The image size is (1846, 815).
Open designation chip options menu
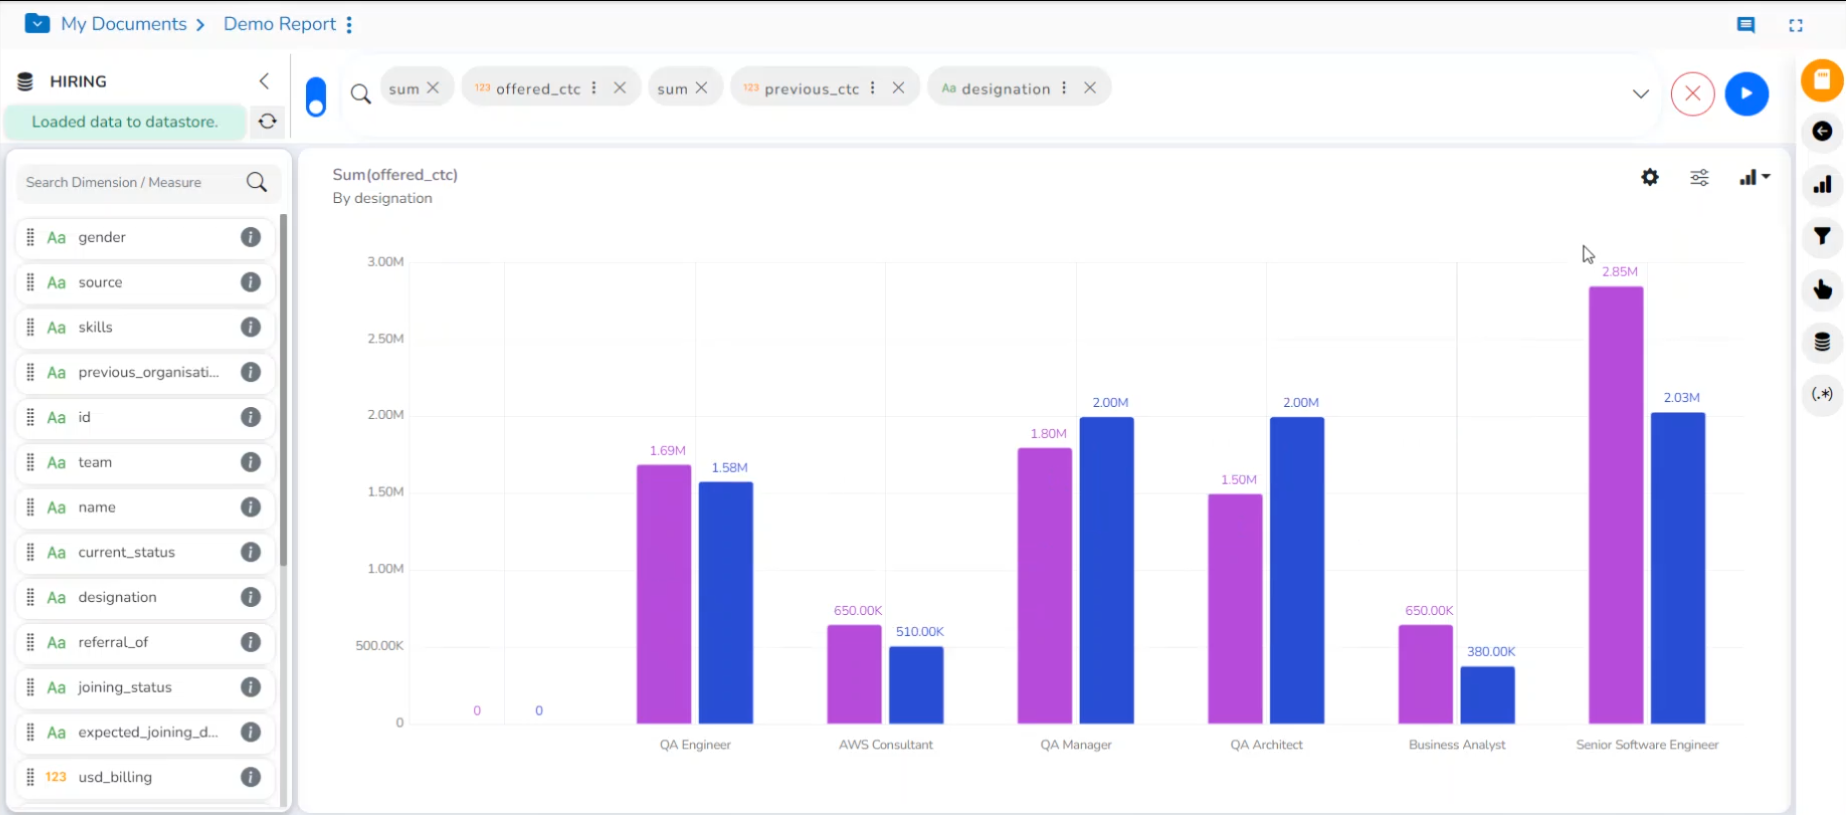(x=1064, y=88)
